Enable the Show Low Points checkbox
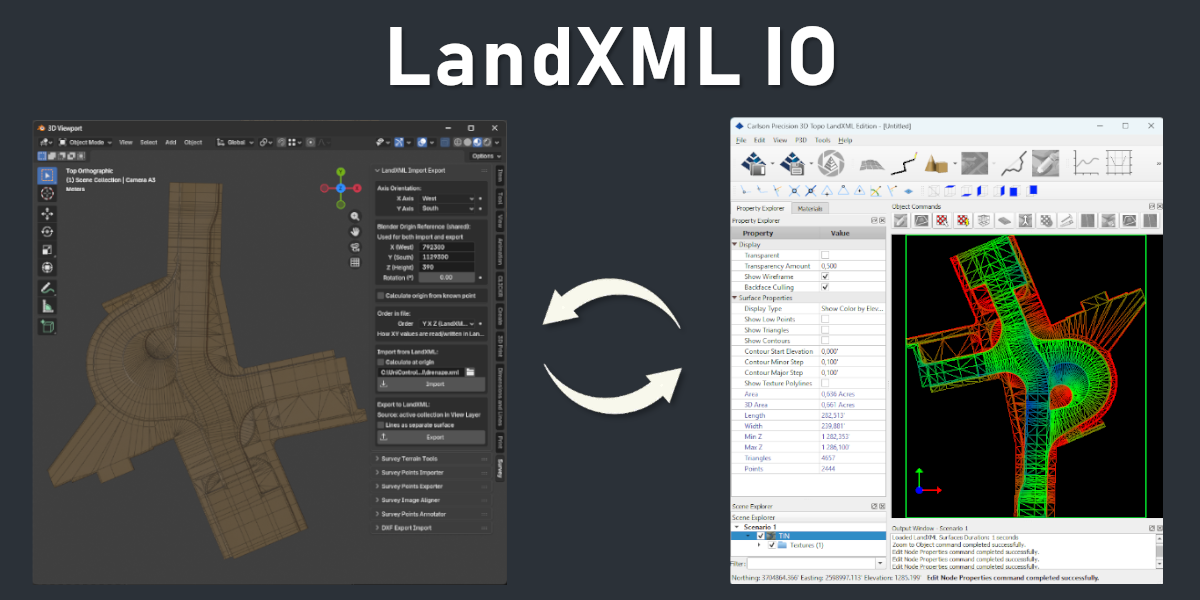The height and width of the screenshot is (600, 1200). pyautogui.click(x=825, y=319)
